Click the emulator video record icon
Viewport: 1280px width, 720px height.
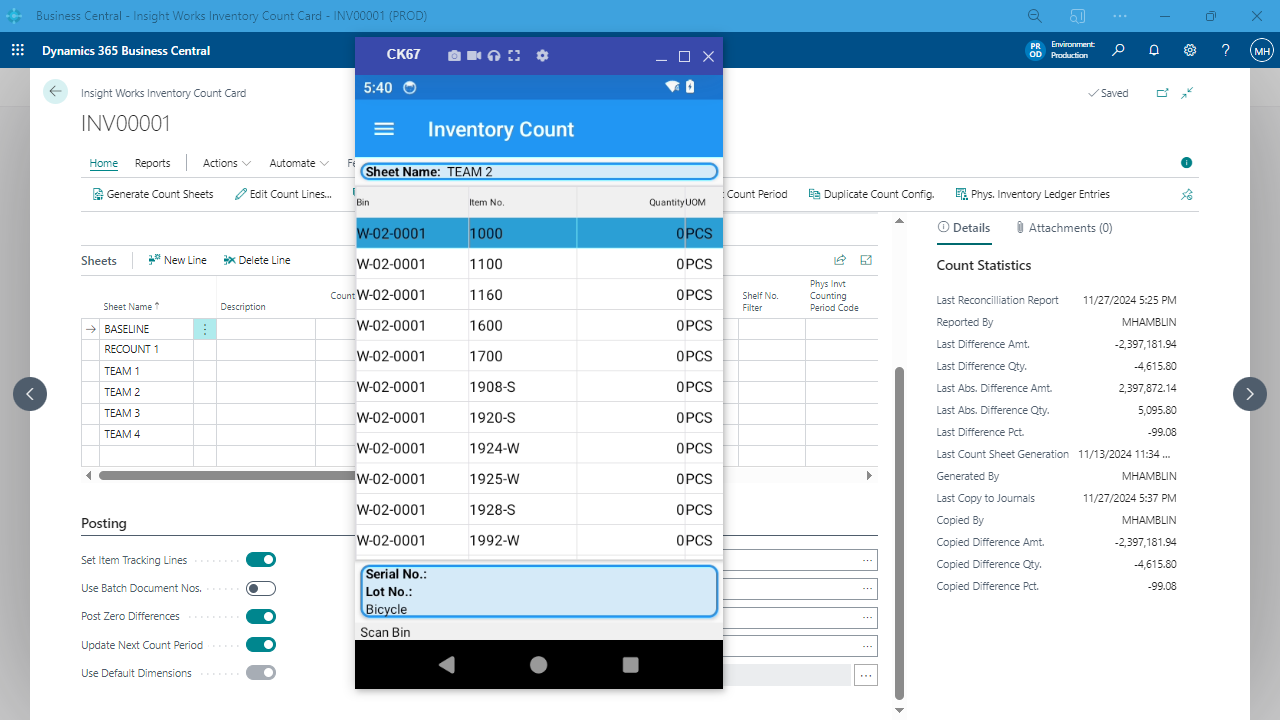tap(473, 55)
